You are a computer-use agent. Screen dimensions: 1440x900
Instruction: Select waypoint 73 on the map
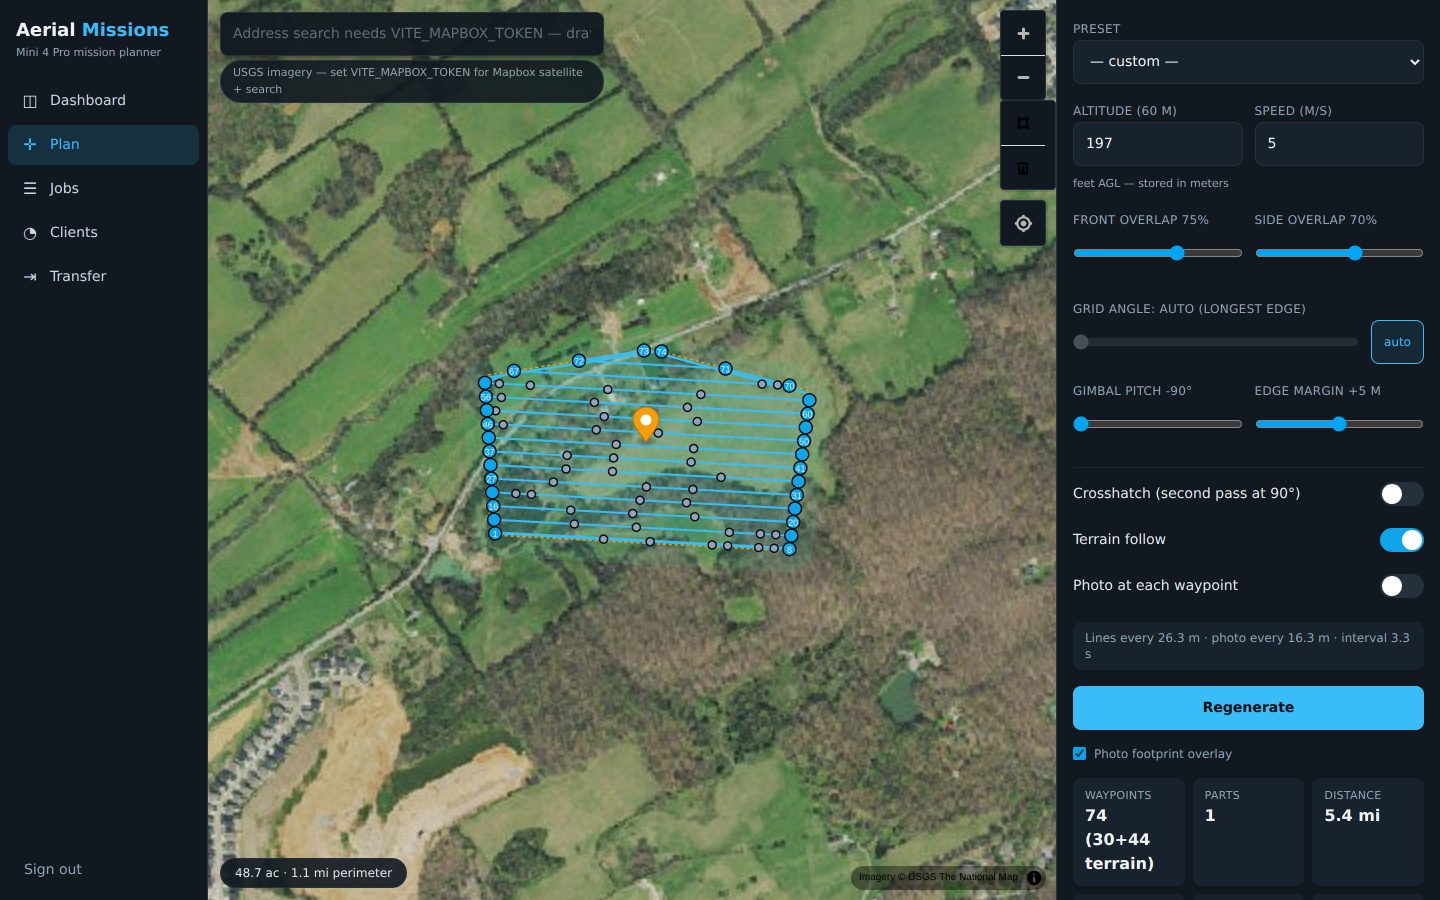644,350
